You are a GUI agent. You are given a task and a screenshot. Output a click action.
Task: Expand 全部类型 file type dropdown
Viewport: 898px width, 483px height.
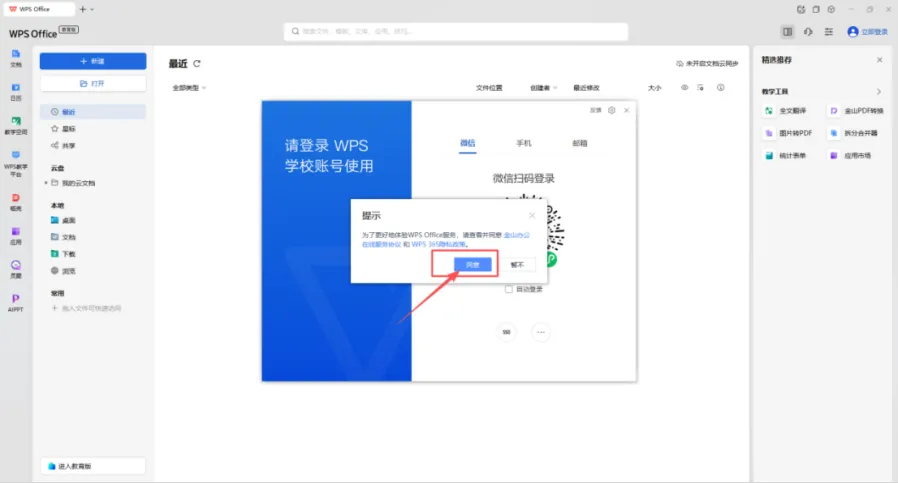189,88
